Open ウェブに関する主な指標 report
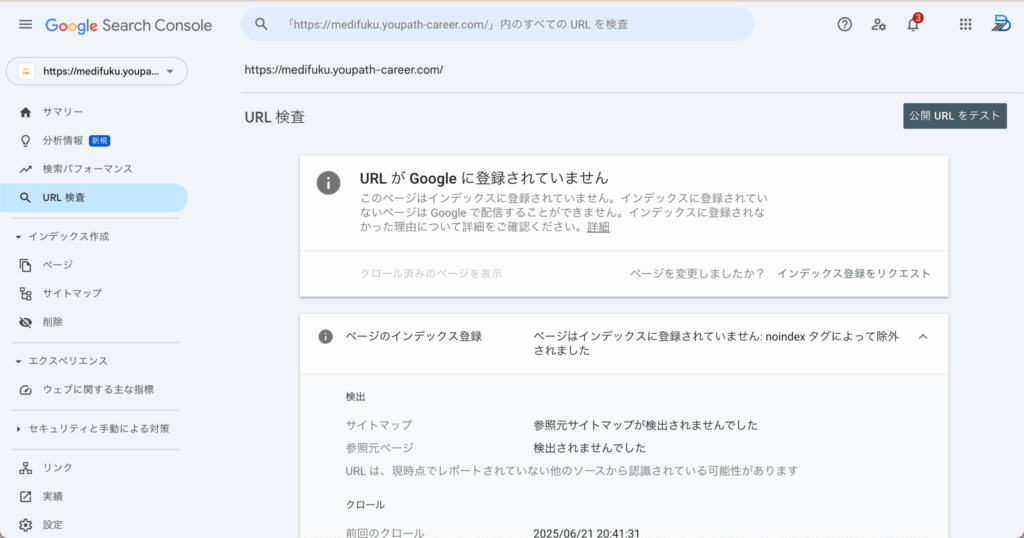 [94, 390]
